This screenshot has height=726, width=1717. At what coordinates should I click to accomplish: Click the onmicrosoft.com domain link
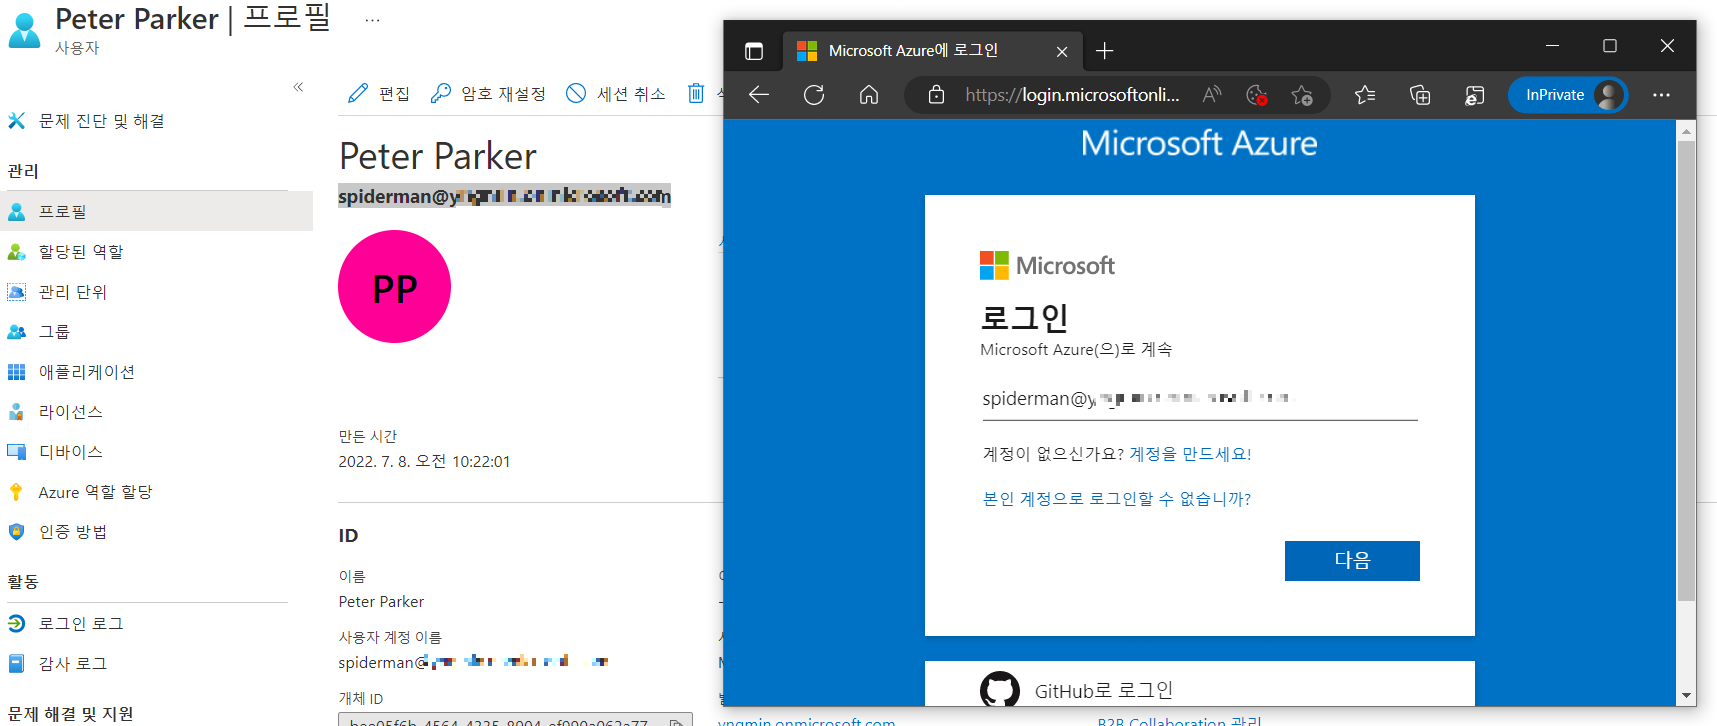(806, 721)
